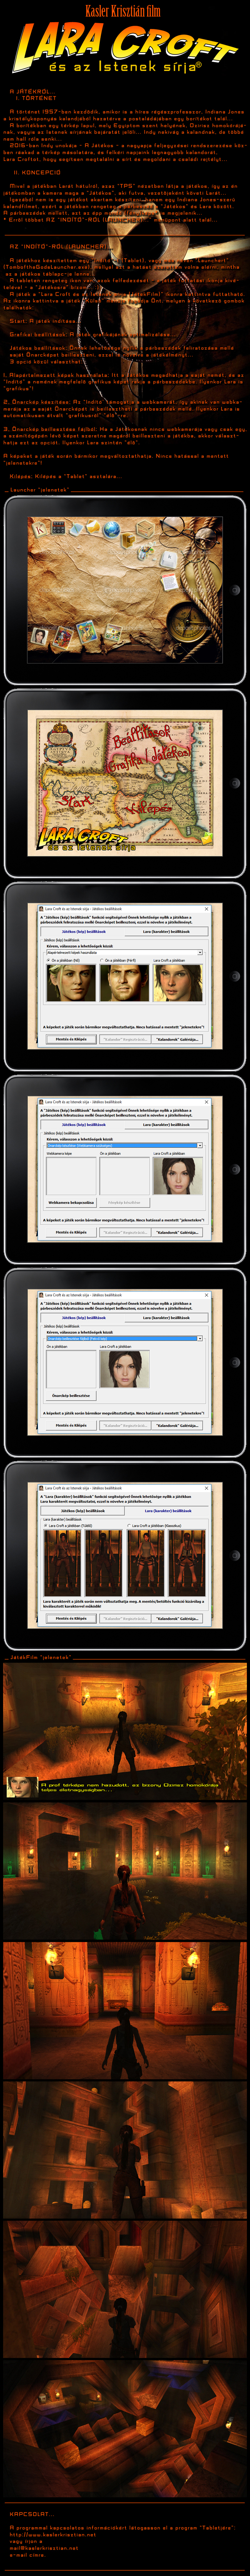Click 'Mentés és Kilépés' in webcam dialog

(x=71, y=1232)
